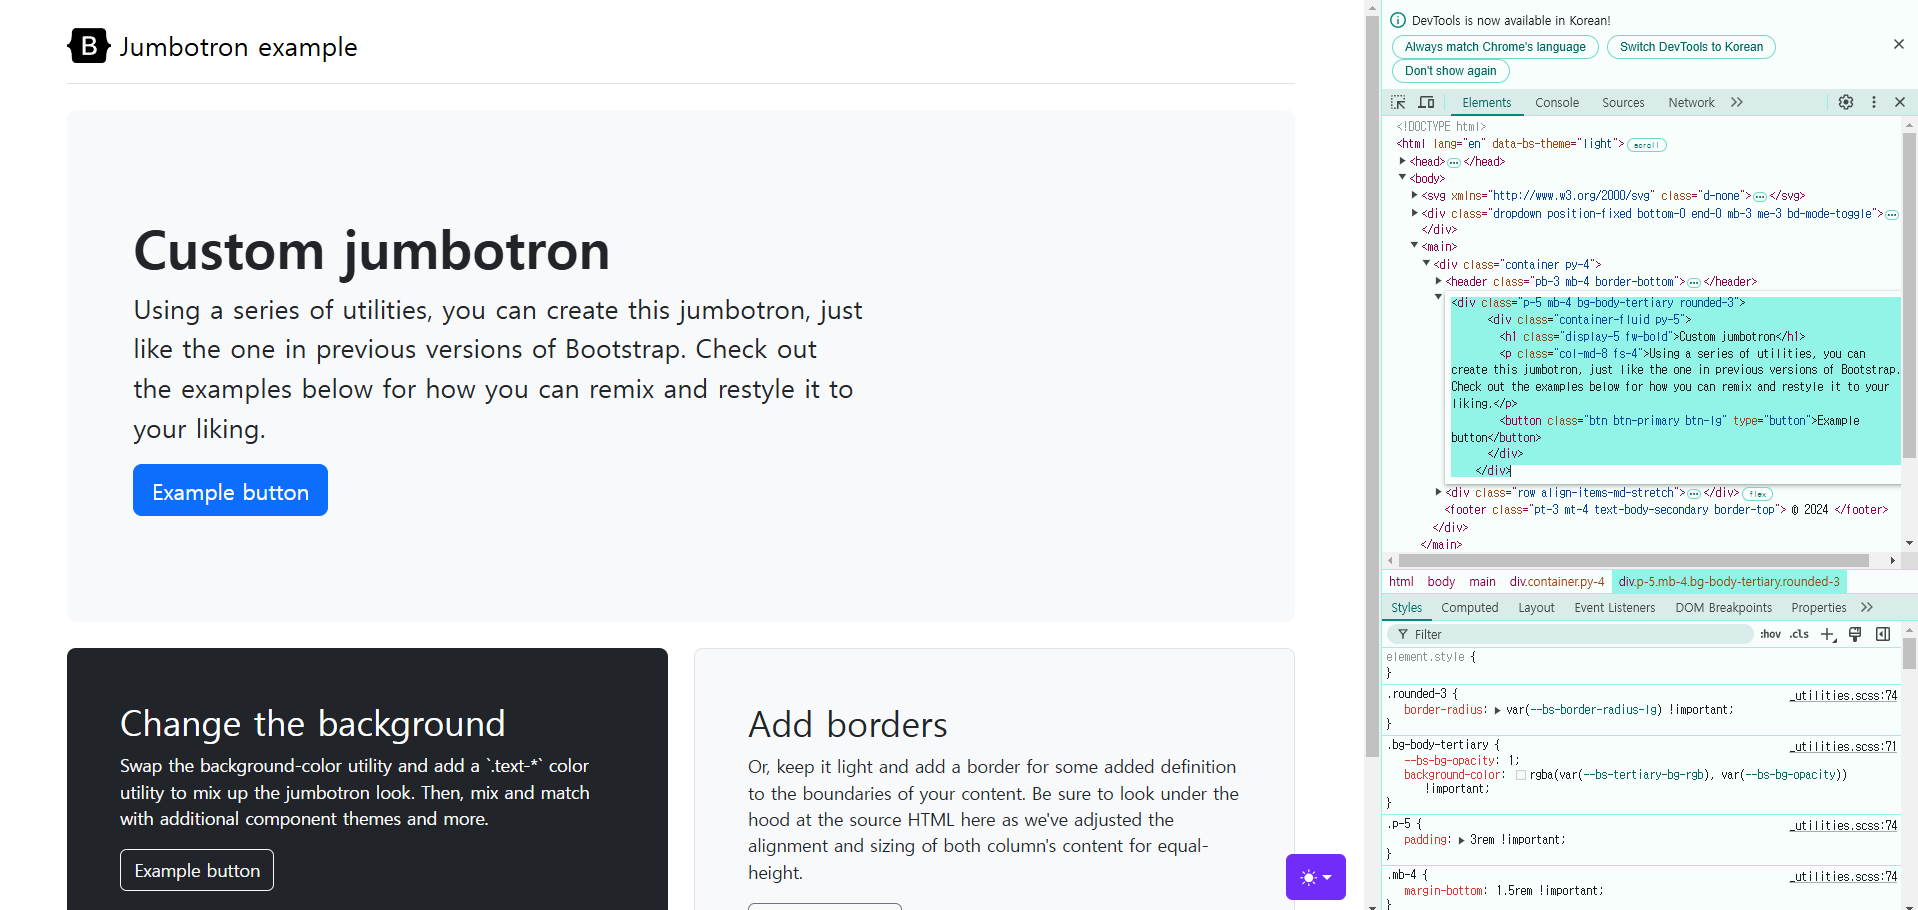Expand the ellipsis in the svg element

click(1760, 196)
